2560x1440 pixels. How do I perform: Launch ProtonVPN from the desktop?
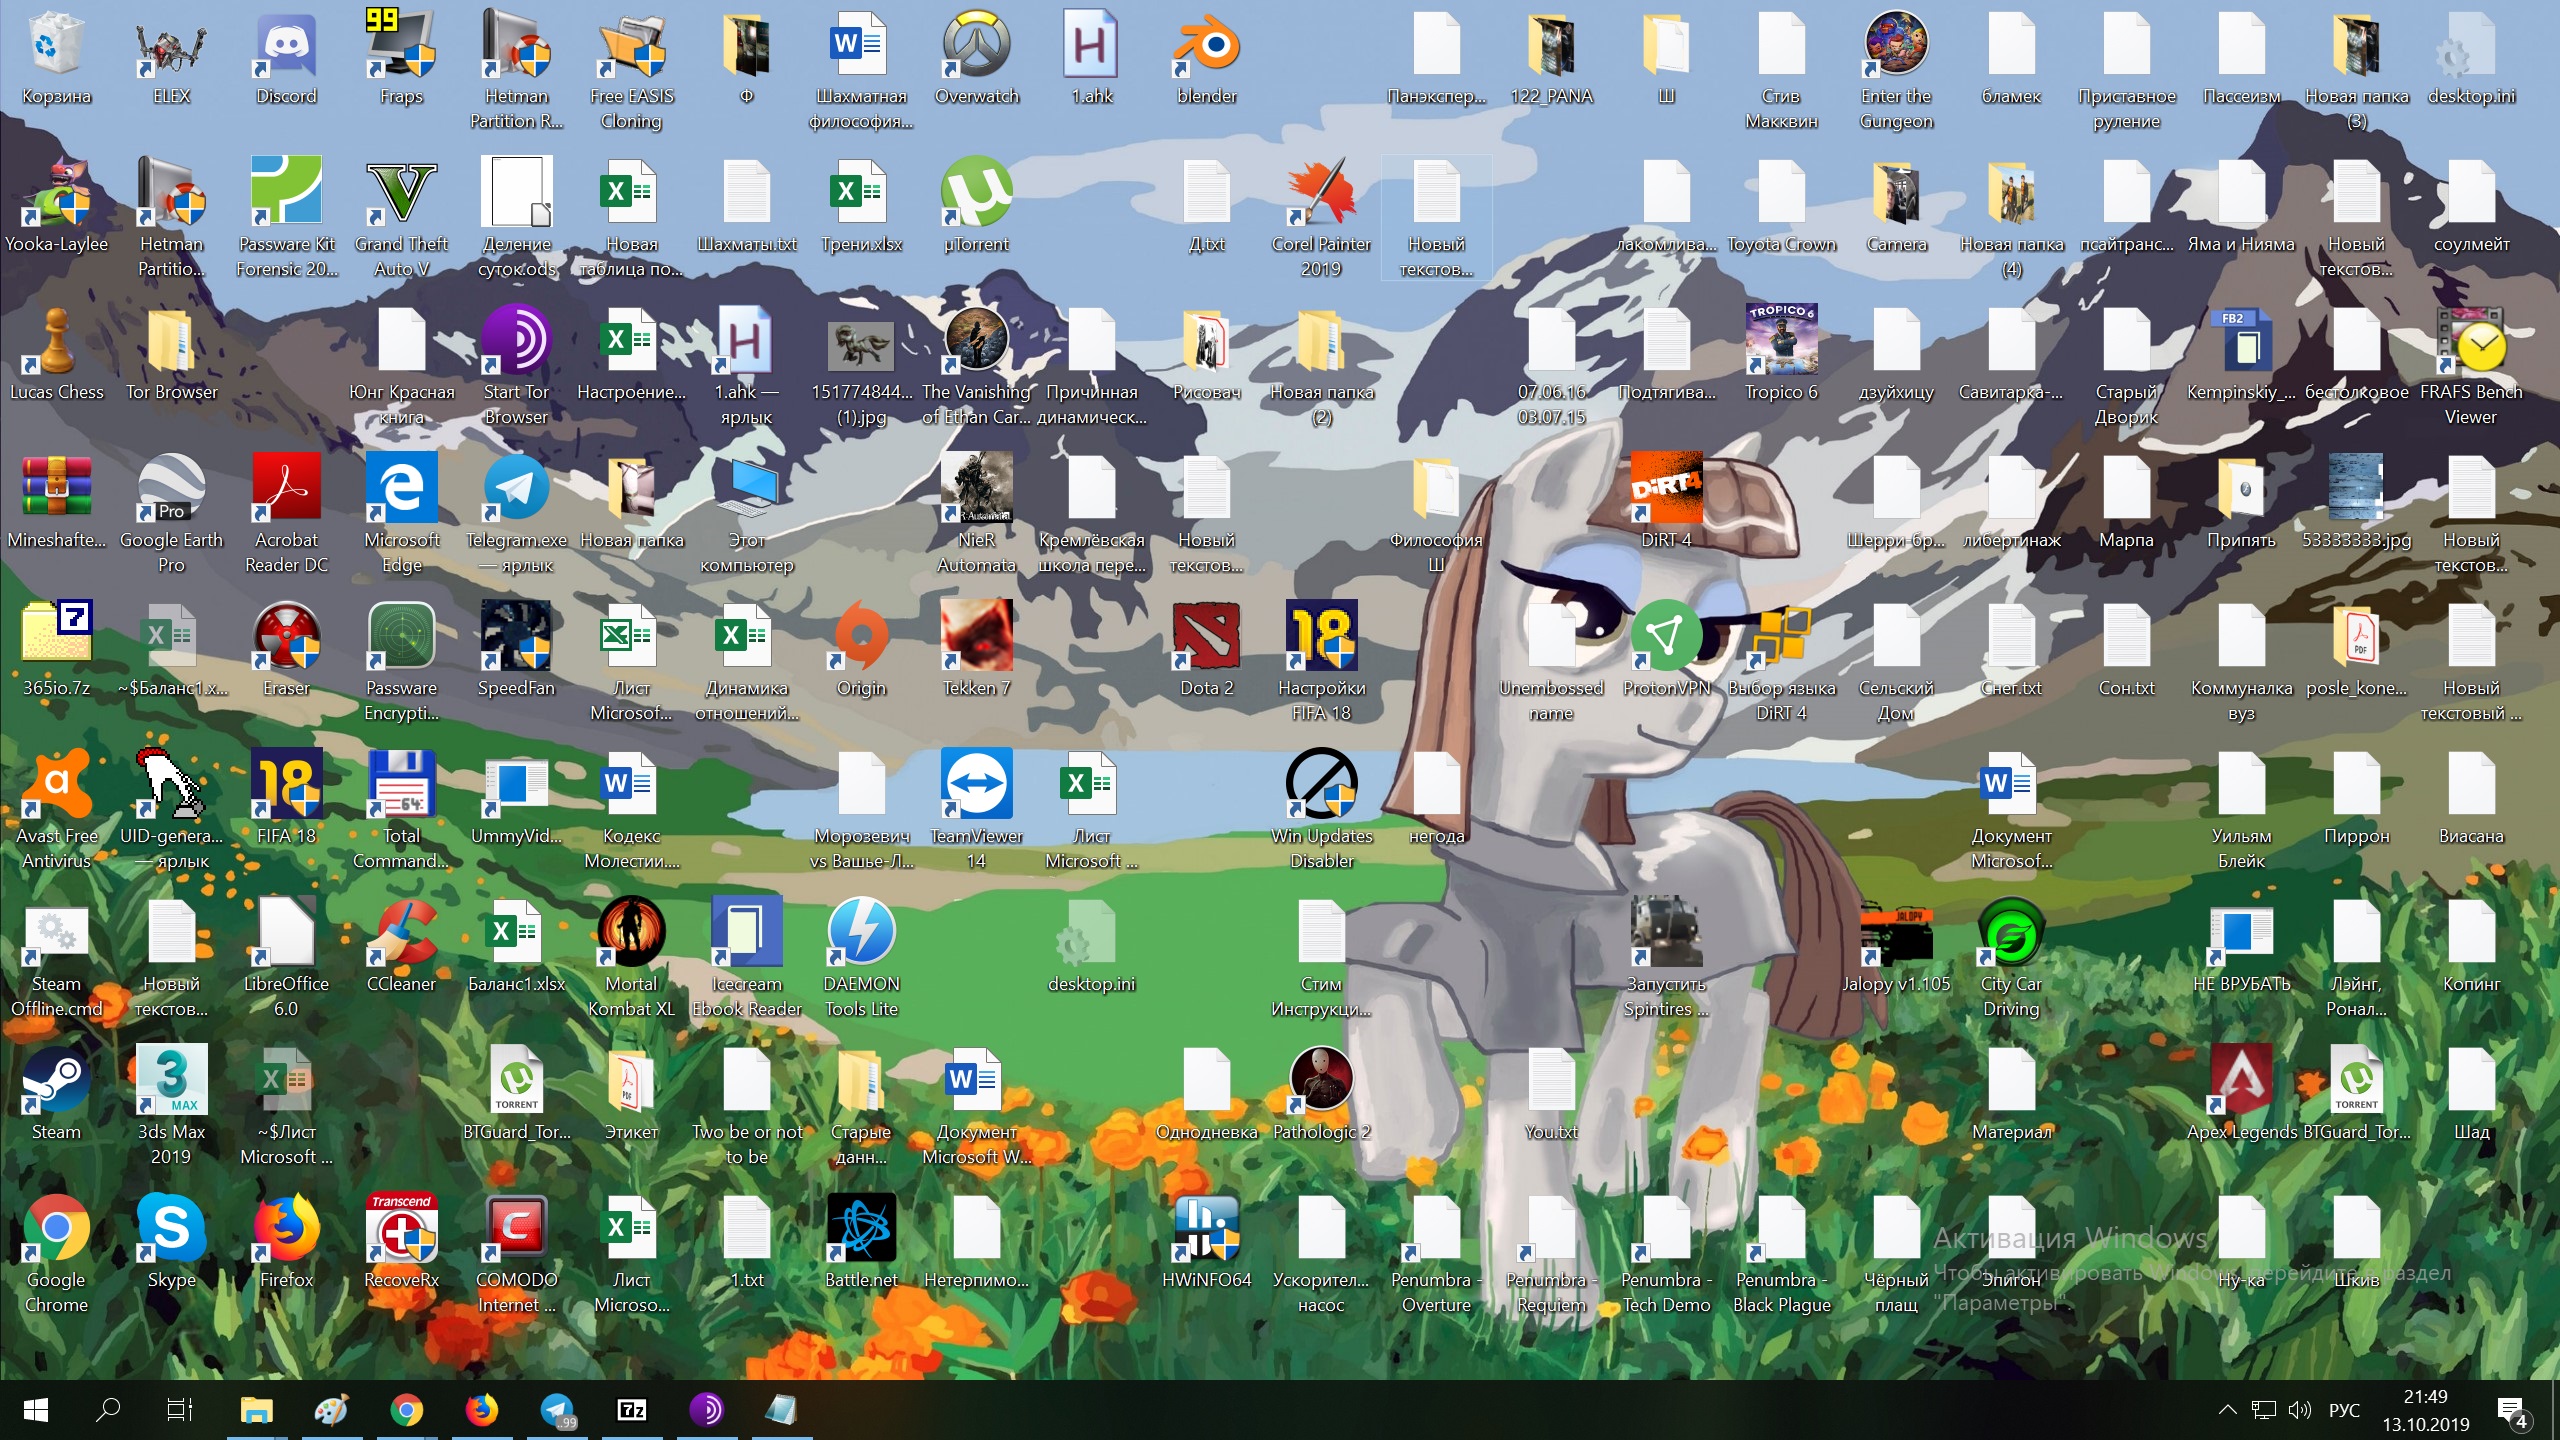[x=1666, y=650]
